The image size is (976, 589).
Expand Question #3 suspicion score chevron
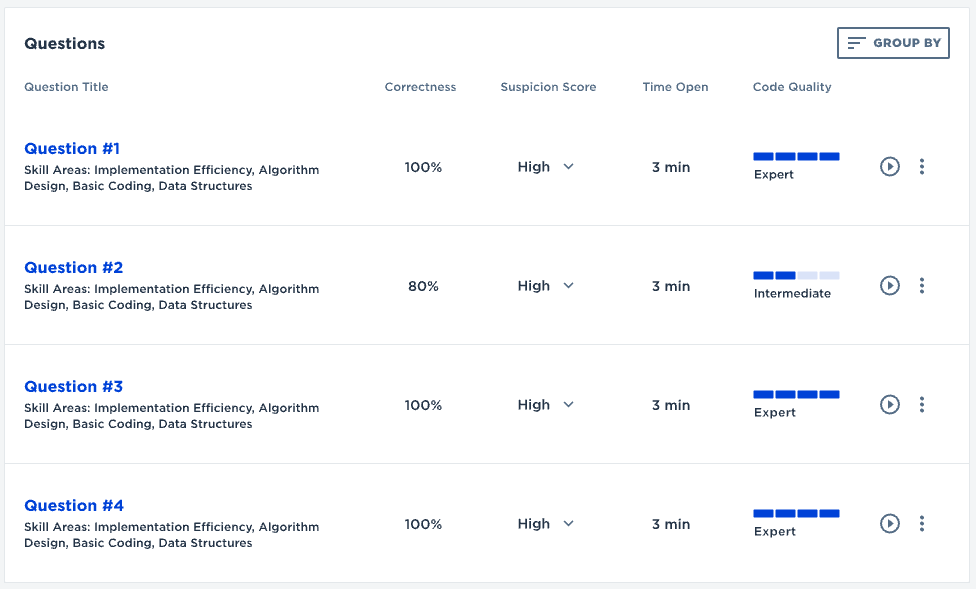pyautogui.click(x=568, y=405)
